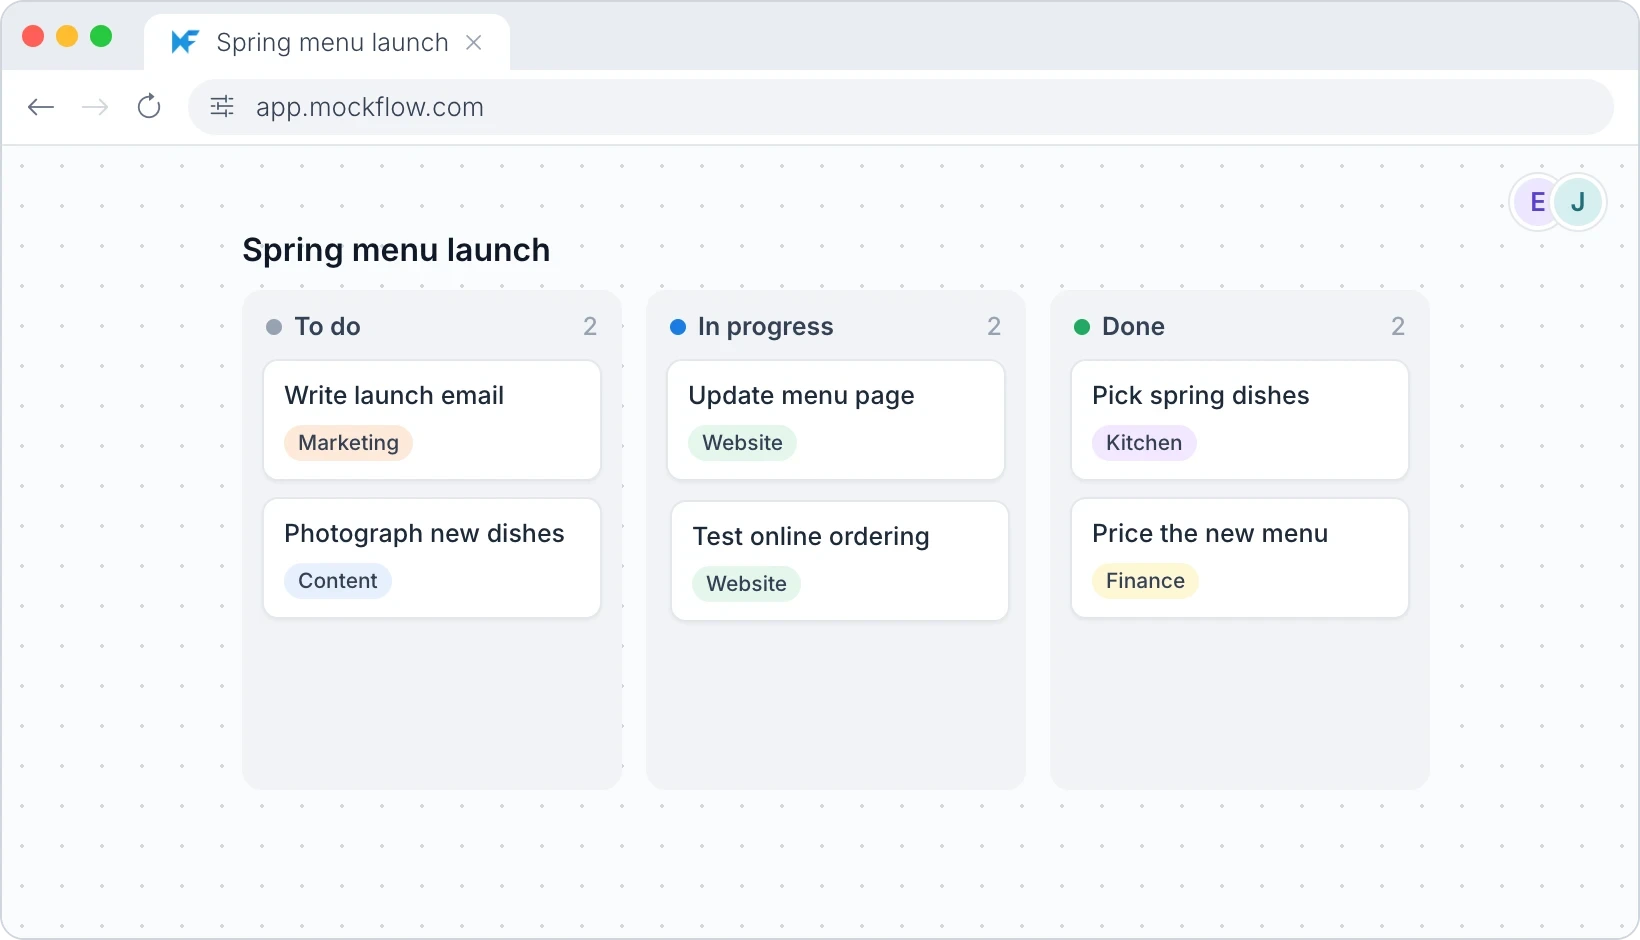Screen dimensions: 1640x940
Task: Click the blue In progress status dot
Action: point(678,327)
